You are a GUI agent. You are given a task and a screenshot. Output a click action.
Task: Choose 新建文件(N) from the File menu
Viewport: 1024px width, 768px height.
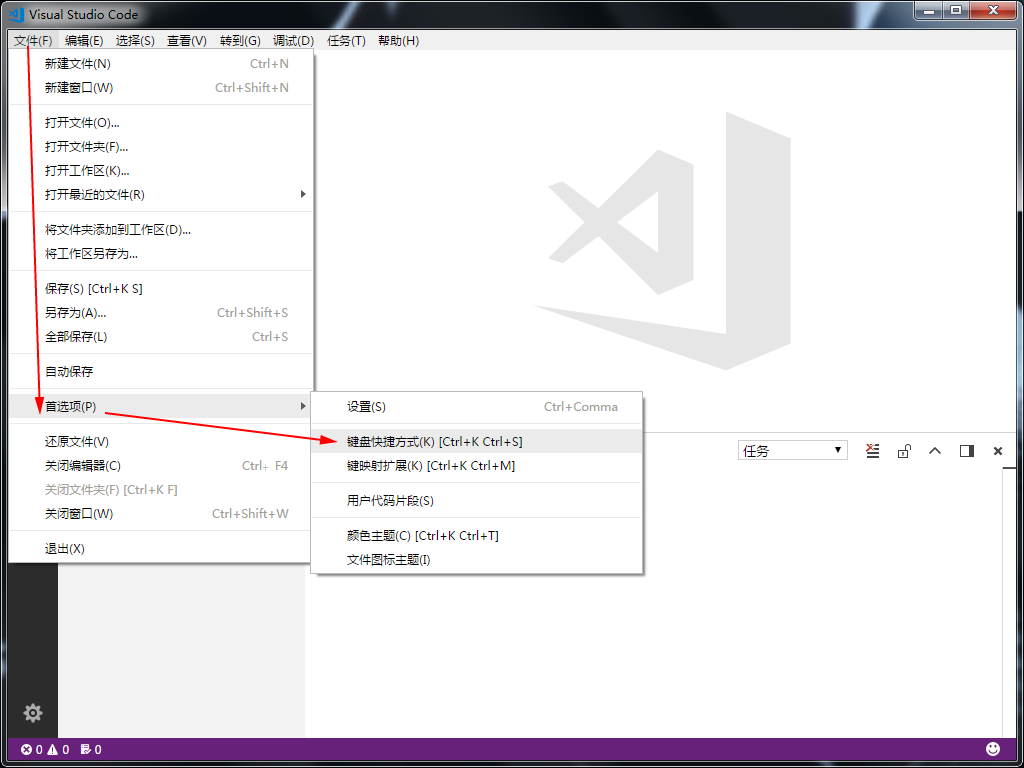[161, 63]
